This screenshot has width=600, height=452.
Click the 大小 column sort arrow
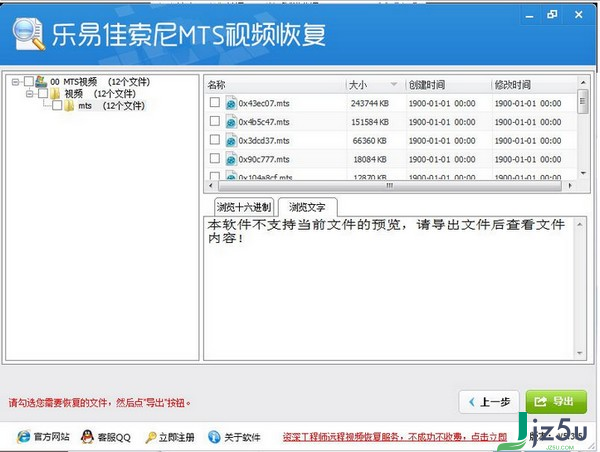(x=393, y=84)
